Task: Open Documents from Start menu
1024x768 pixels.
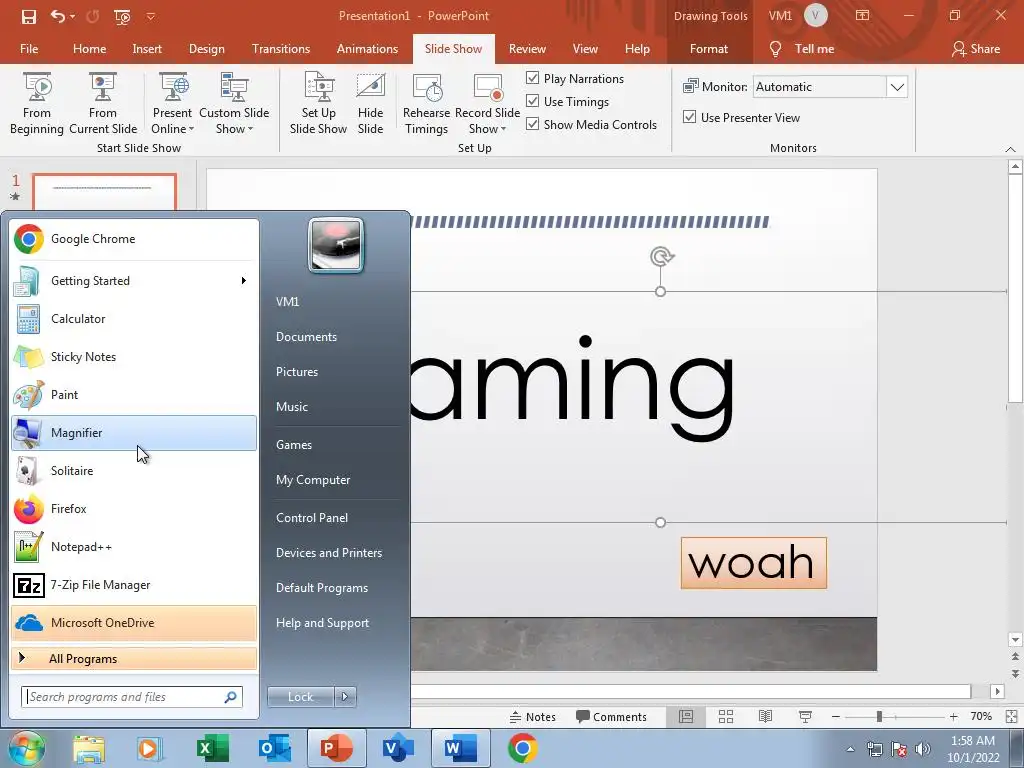Action: click(306, 337)
